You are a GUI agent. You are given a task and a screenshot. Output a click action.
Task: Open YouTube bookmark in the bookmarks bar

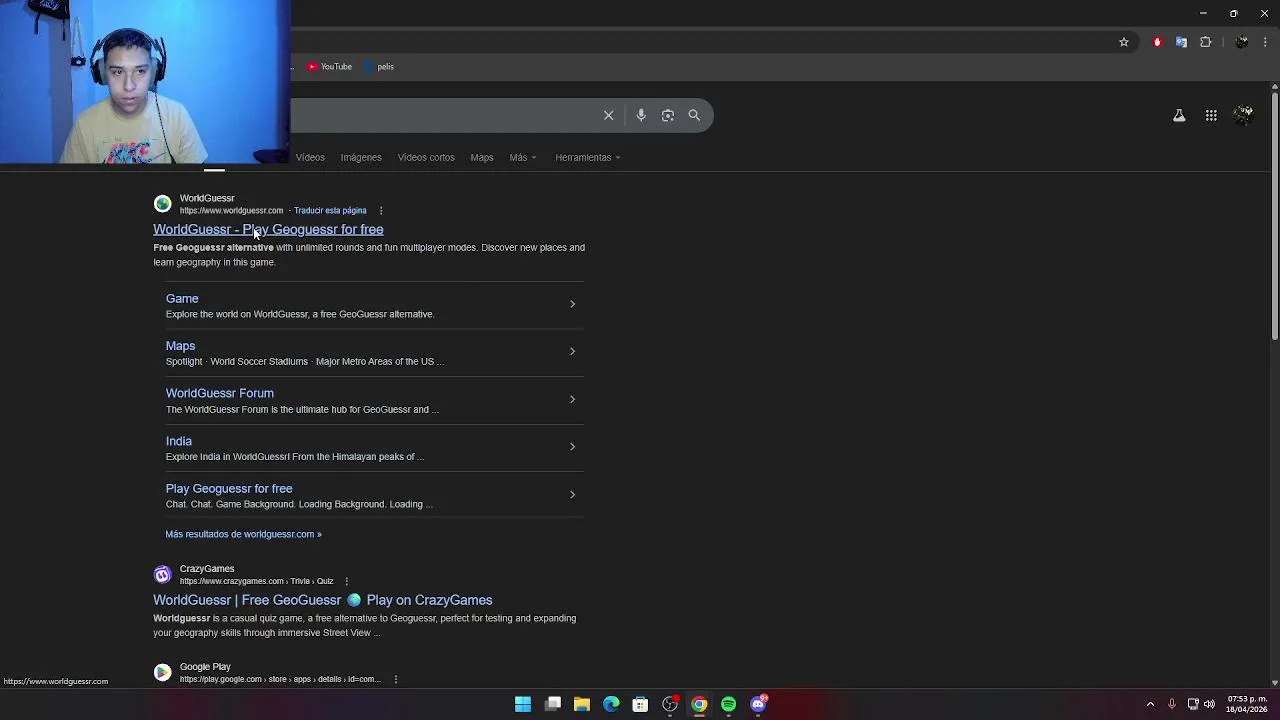[x=330, y=67]
